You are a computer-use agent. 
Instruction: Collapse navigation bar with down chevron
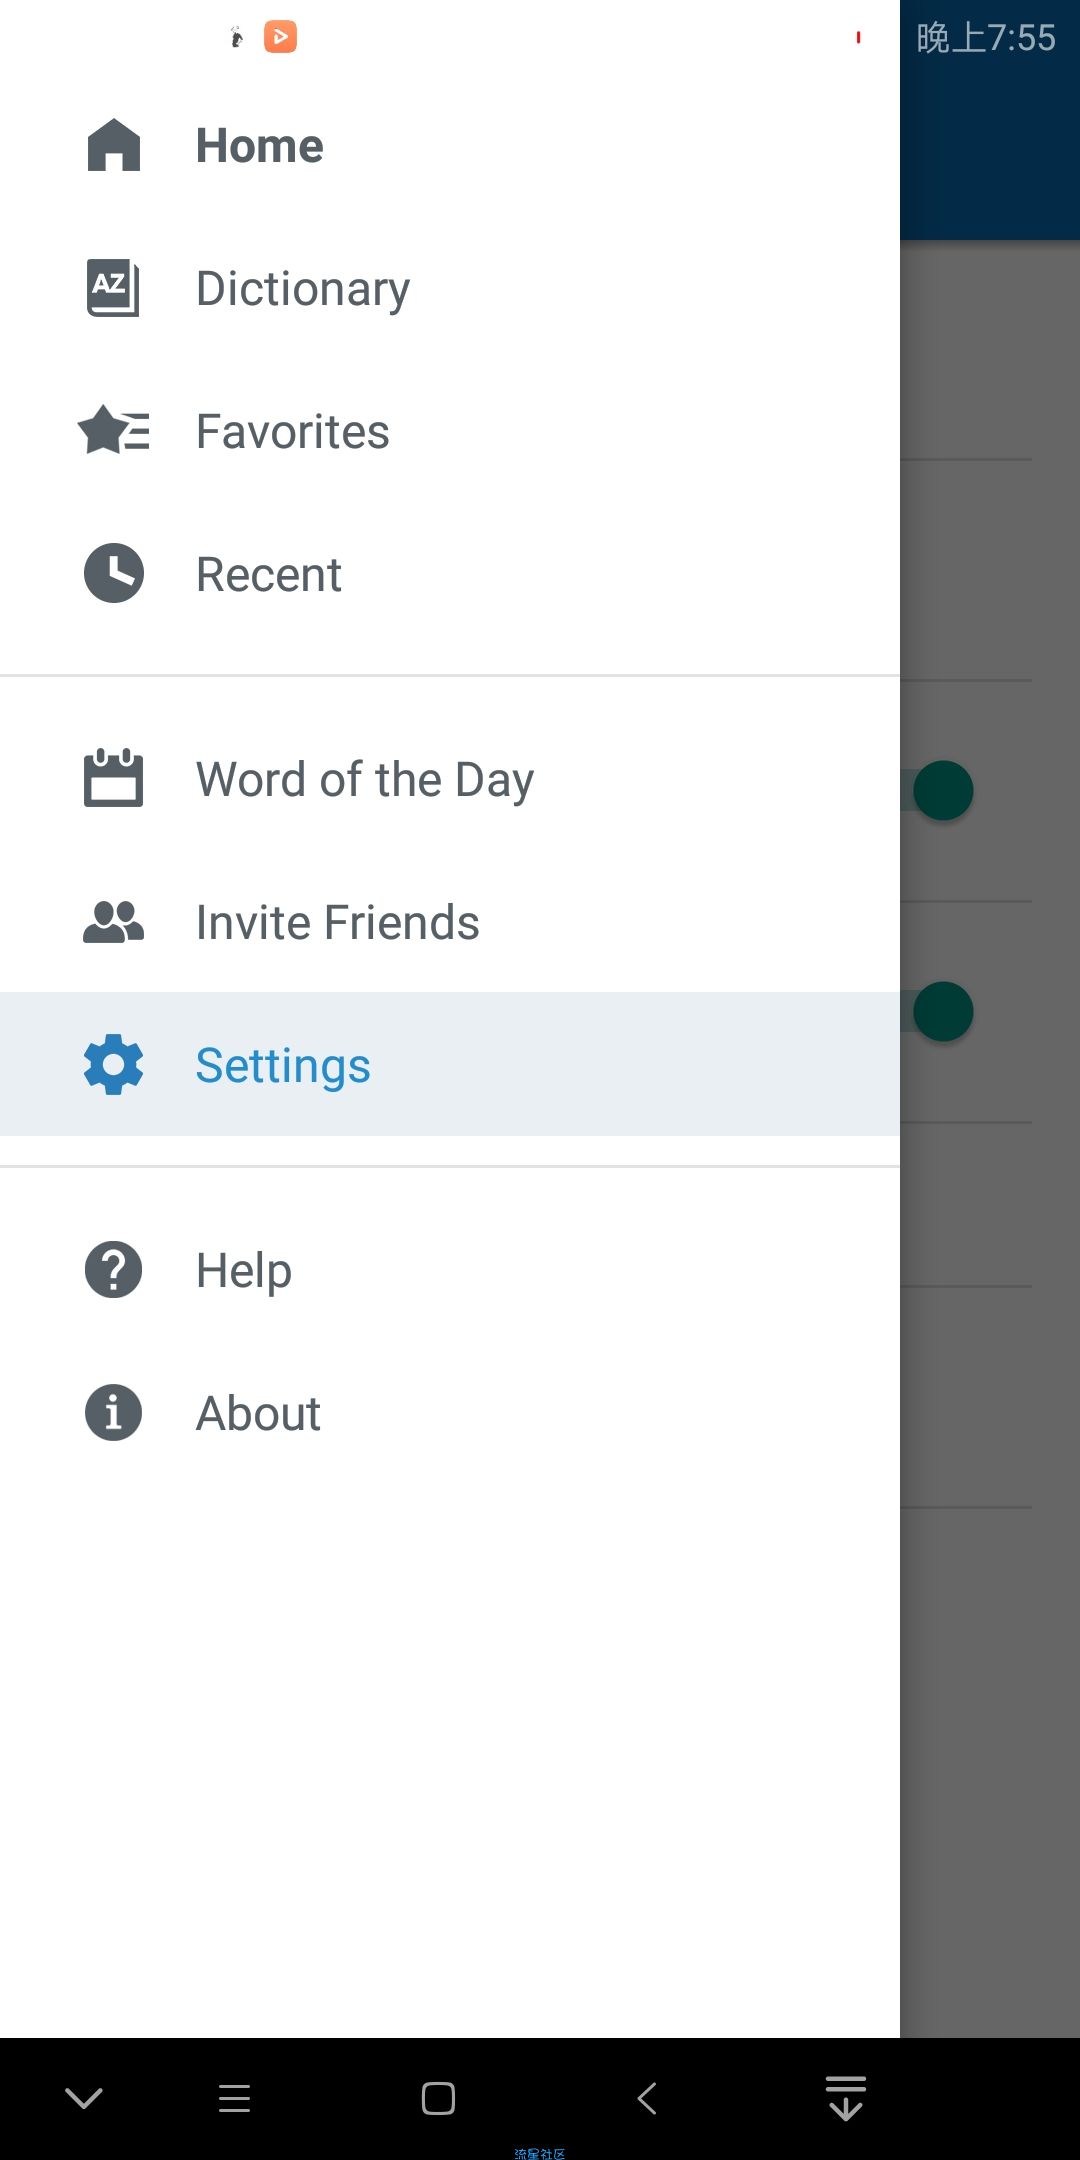tap(84, 2098)
